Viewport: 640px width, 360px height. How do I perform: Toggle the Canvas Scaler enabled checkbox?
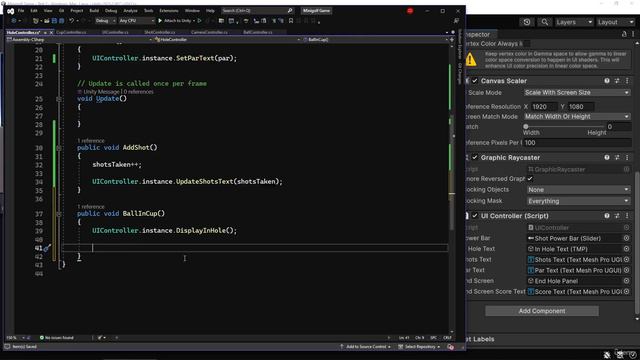[x=475, y=81]
